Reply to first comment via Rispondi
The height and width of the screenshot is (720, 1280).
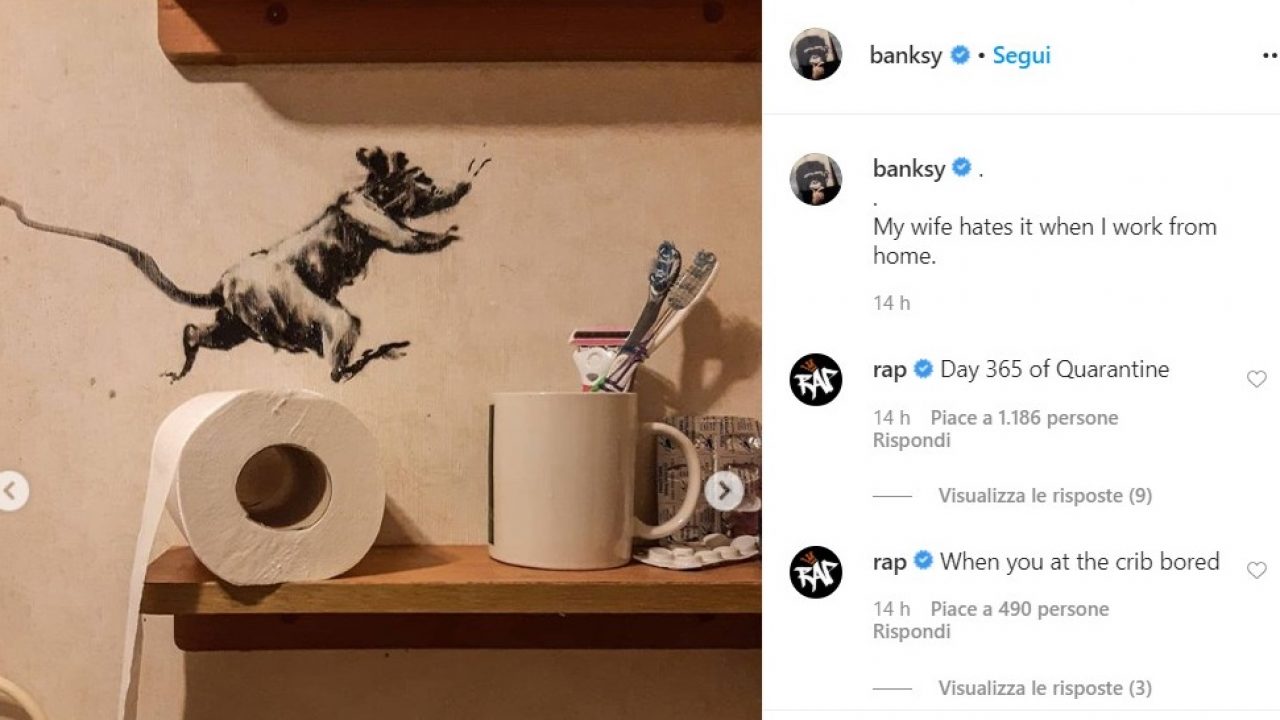[x=911, y=440]
